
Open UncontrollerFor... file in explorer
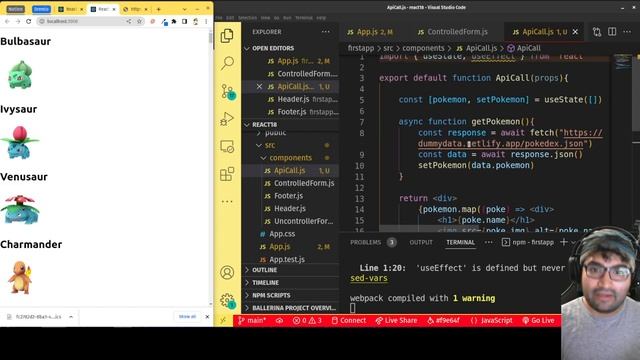coord(303,221)
